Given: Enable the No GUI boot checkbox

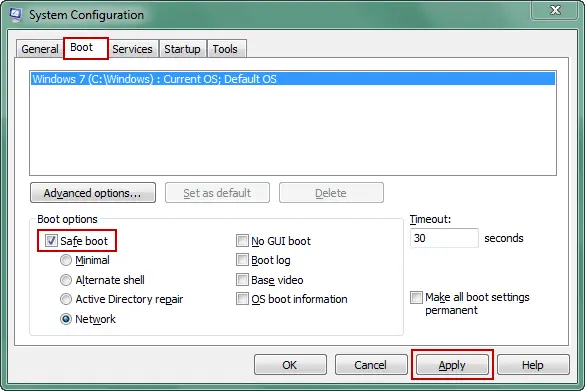Looking at the screenshot, I should pos(242,241).
